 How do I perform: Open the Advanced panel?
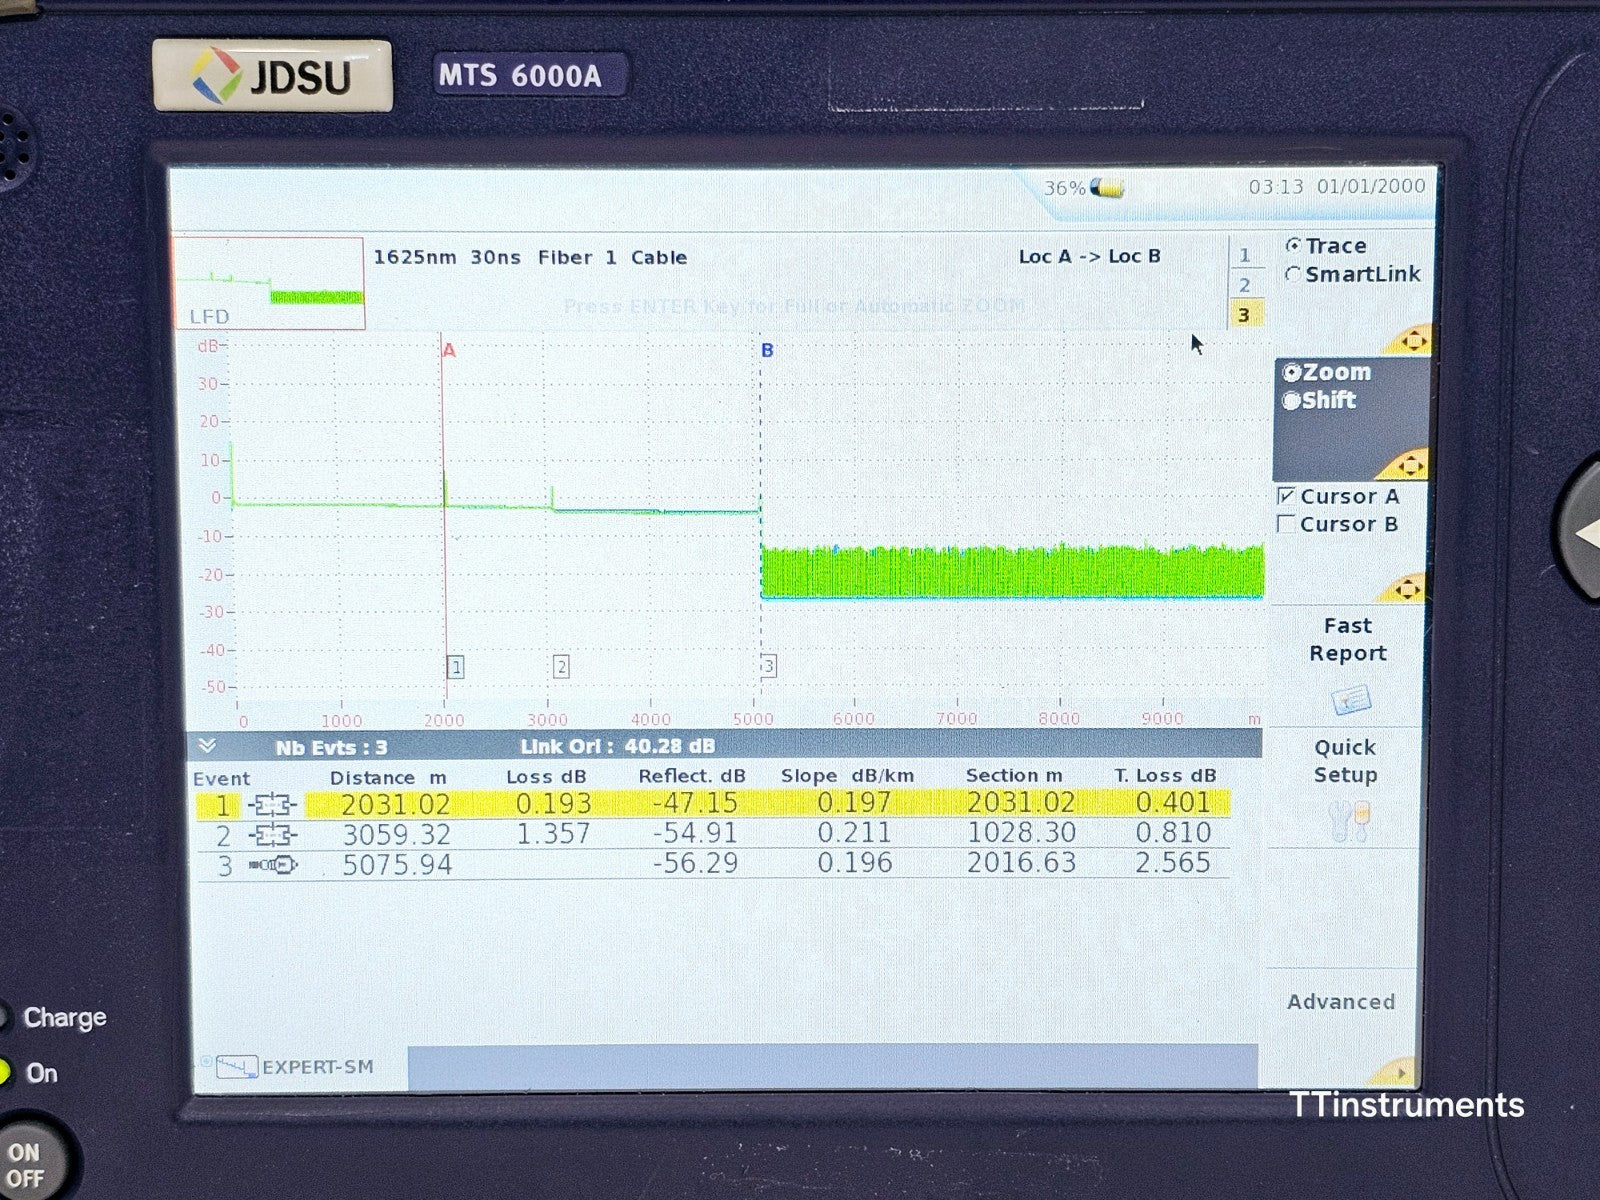pyautogui.click(x=1340, y=1001)
